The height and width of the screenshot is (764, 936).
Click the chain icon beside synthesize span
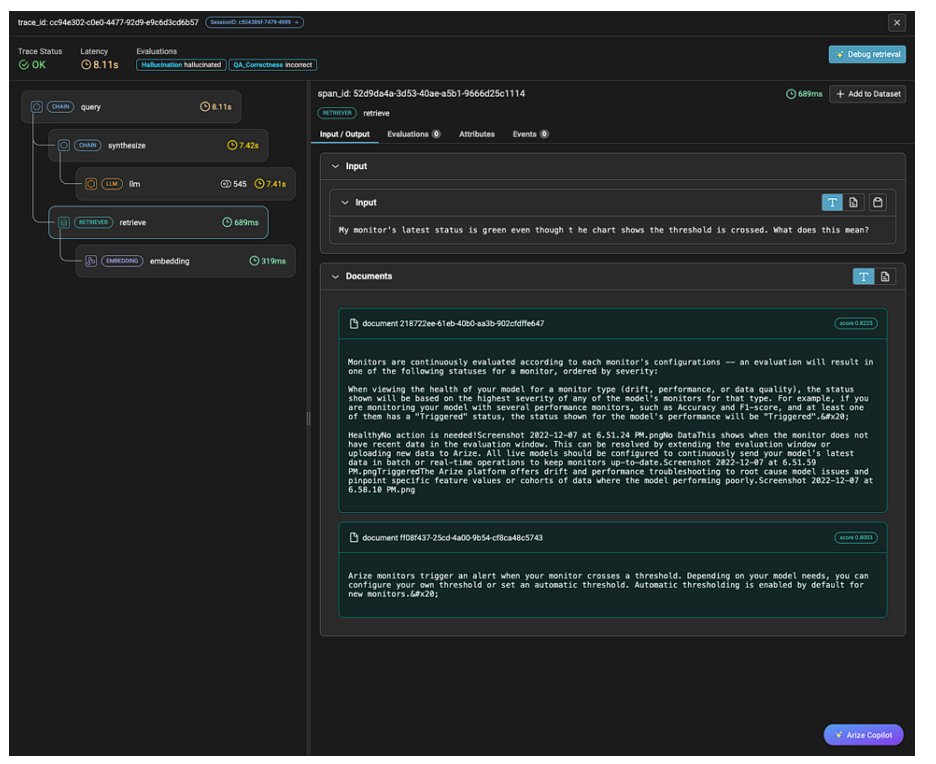point(63,145)
